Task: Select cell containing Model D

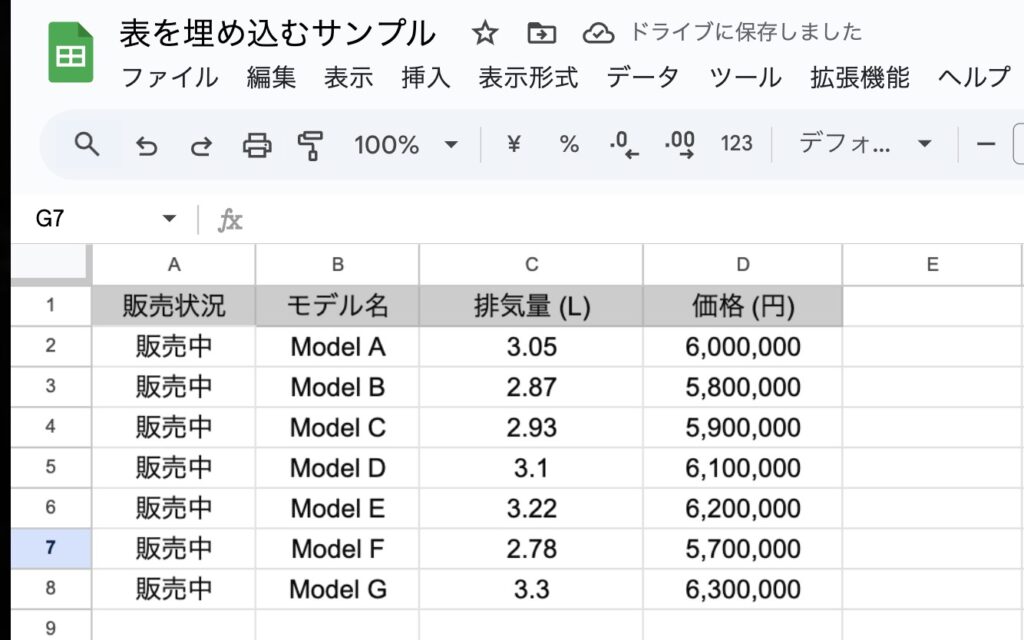Action: point(337,468)
